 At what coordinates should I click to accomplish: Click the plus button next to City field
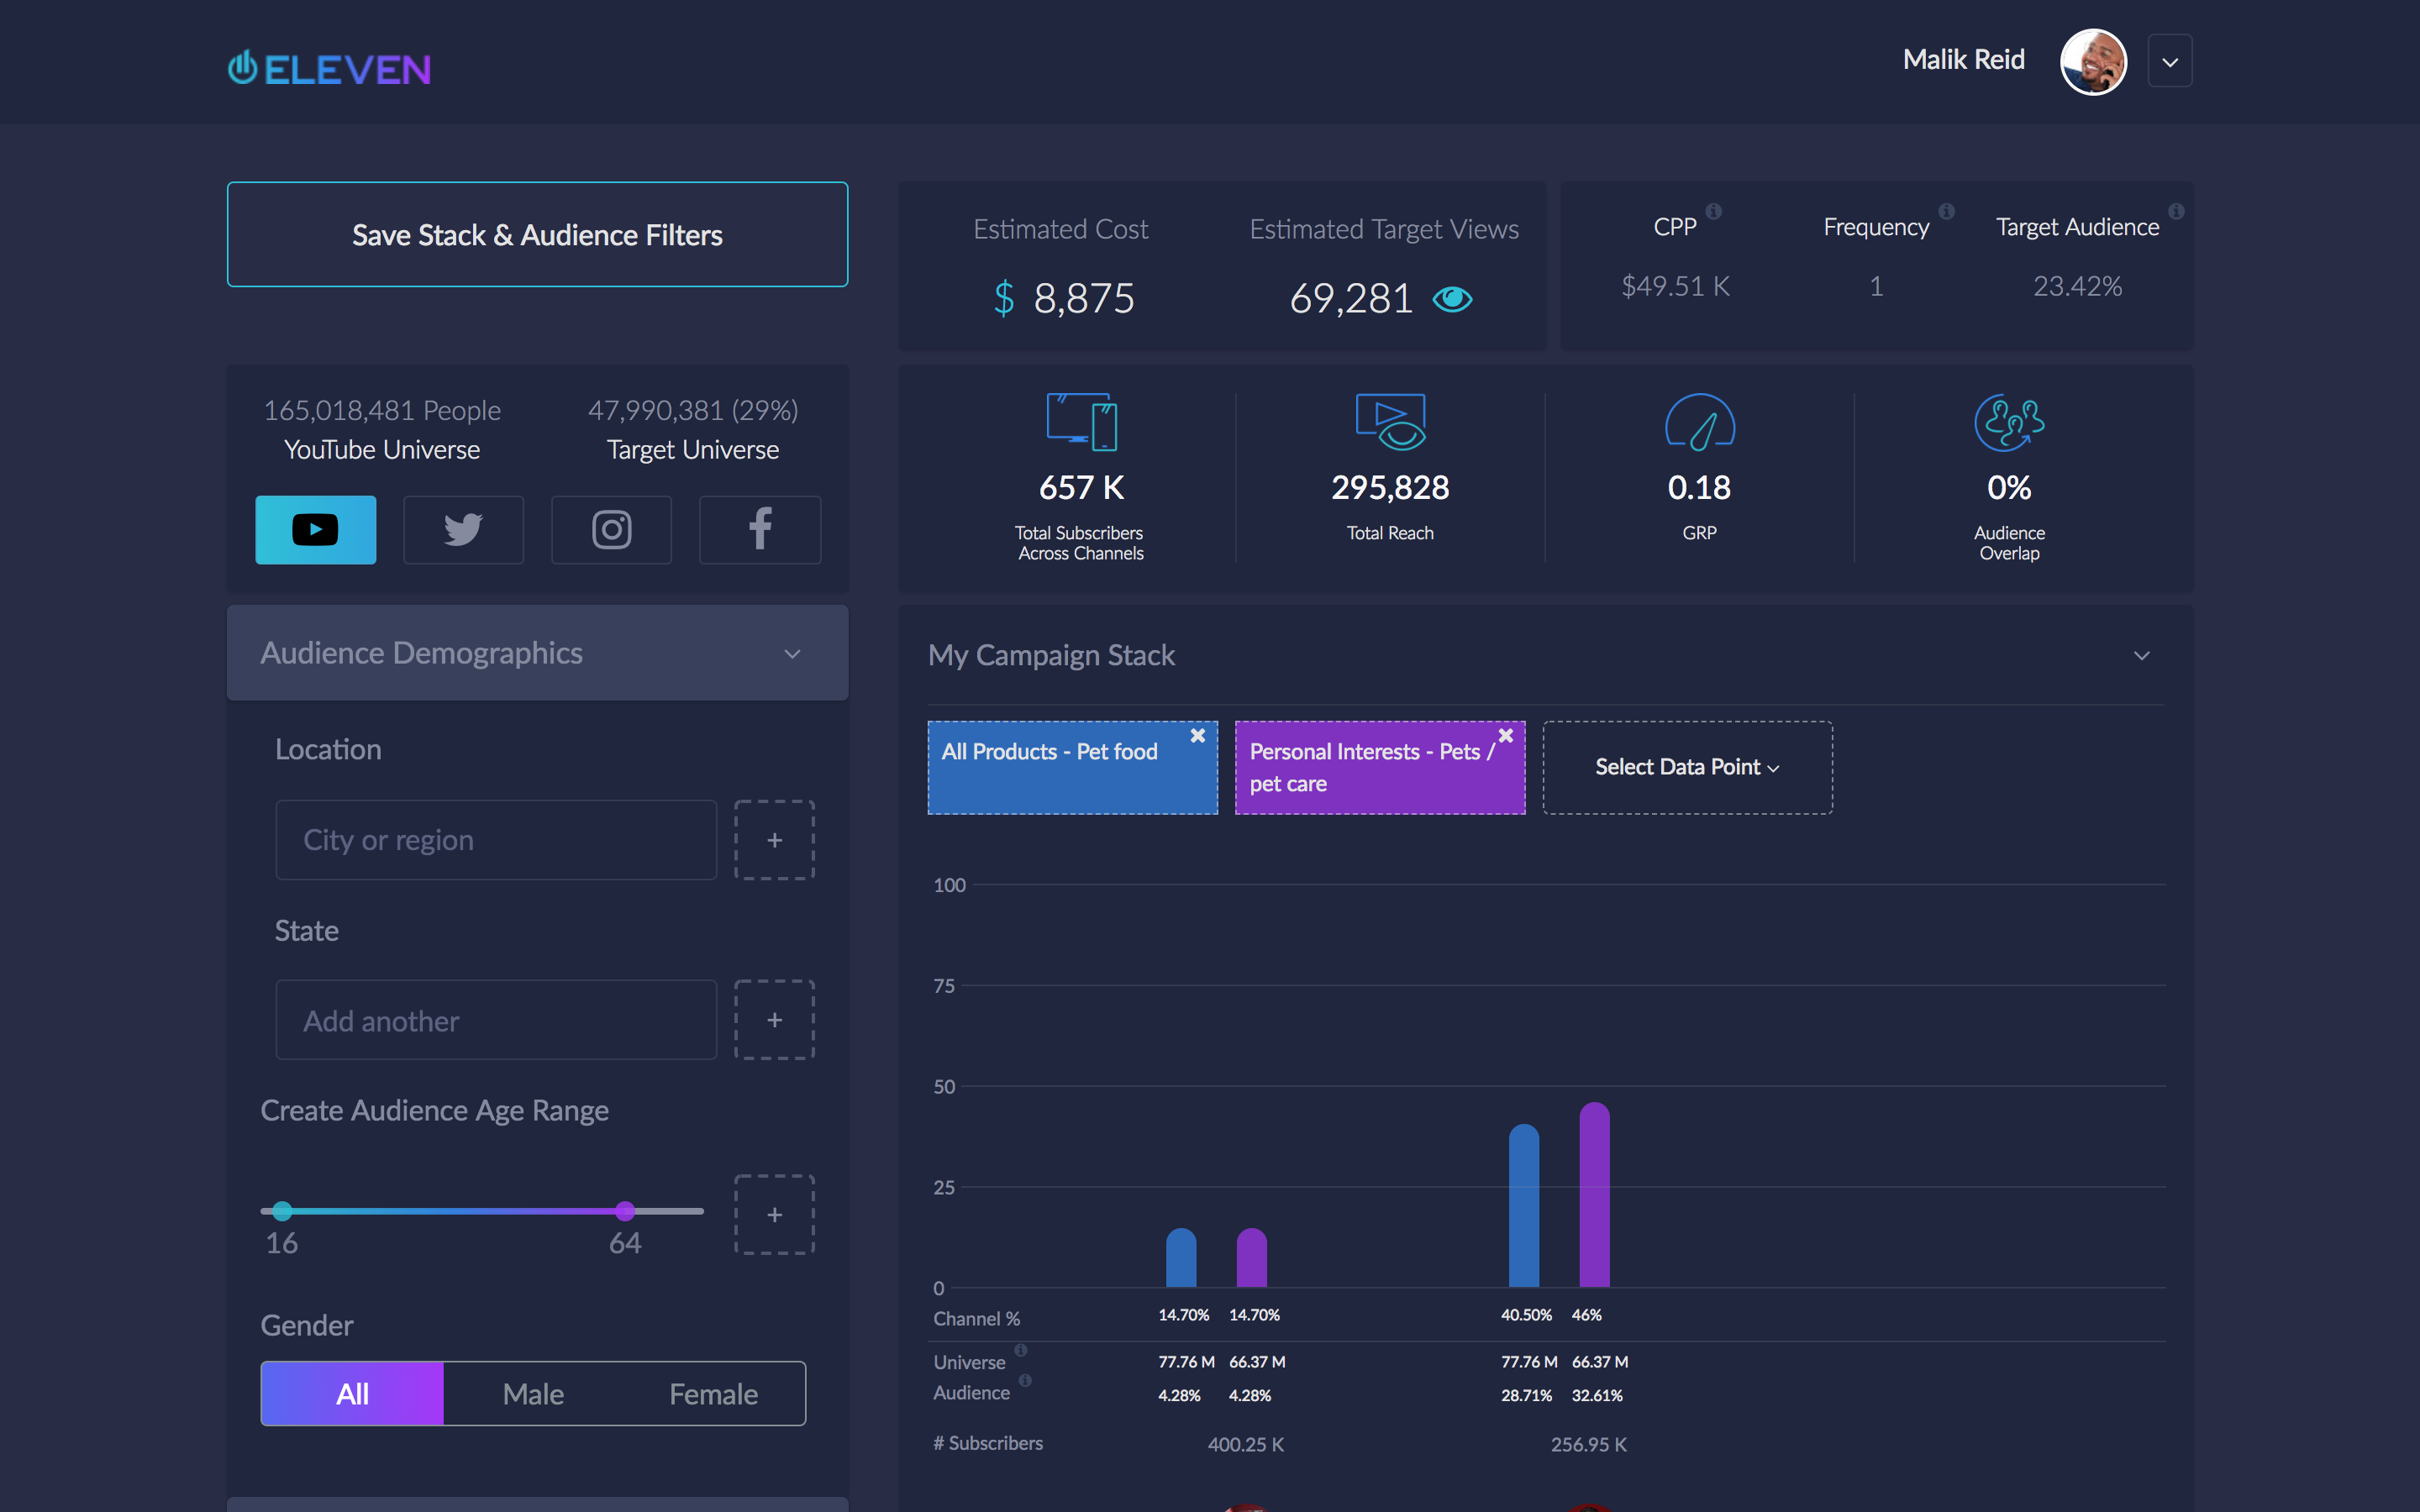[x=774, y=840]
